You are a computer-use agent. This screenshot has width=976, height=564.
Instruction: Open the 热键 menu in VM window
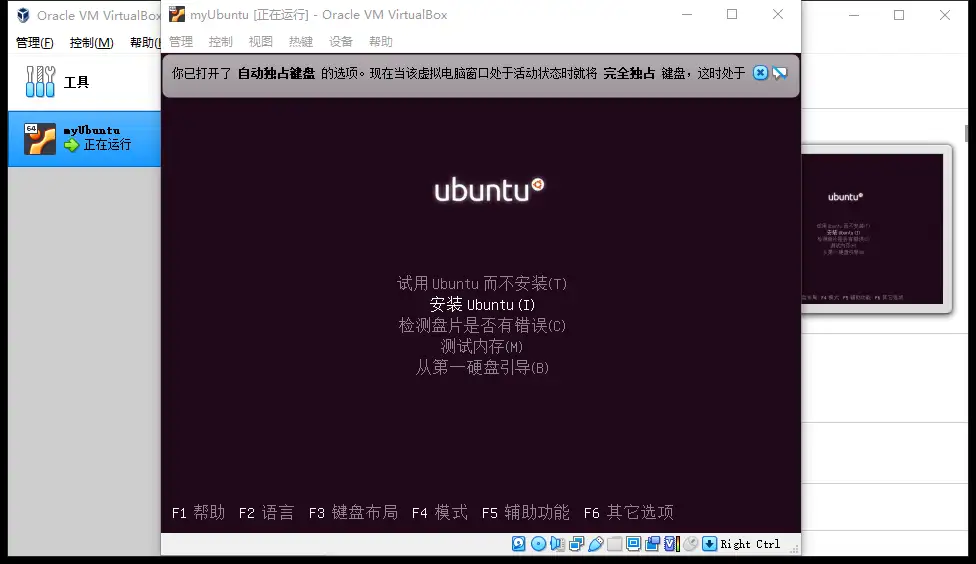[x=300, y=42]
